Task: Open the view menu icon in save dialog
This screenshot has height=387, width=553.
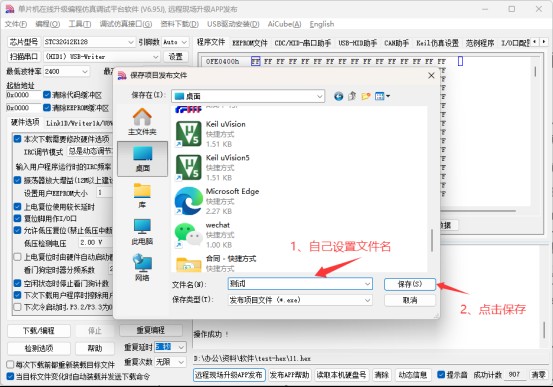Action: [382, 96]
